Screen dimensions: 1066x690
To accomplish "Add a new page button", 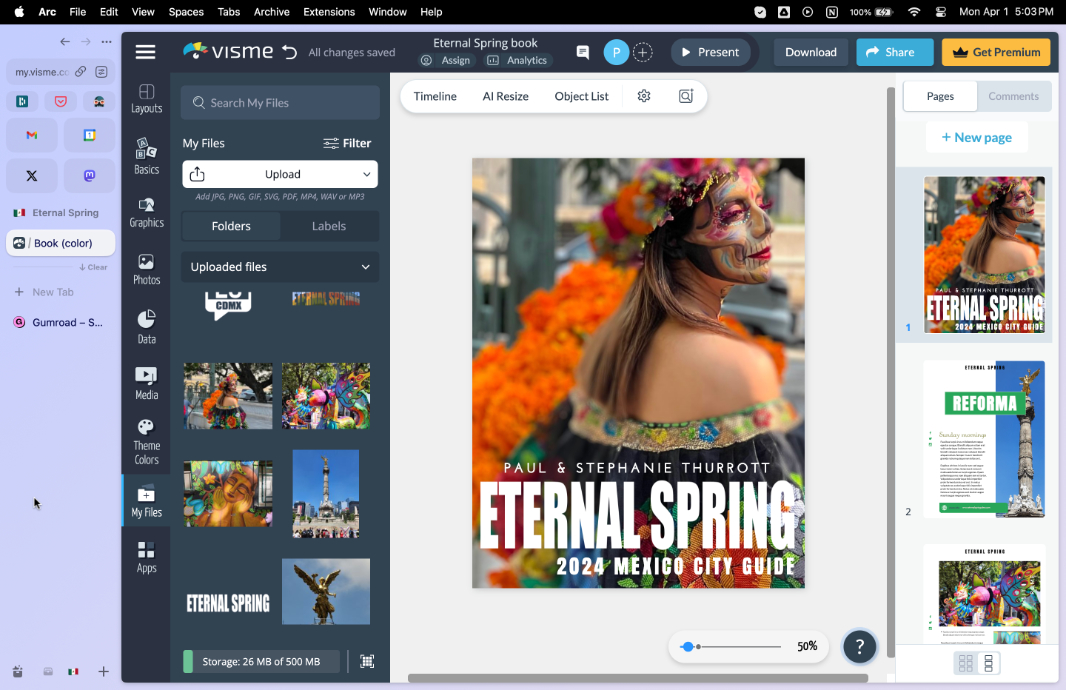I will pyautogui.click(x=976, y=137).
